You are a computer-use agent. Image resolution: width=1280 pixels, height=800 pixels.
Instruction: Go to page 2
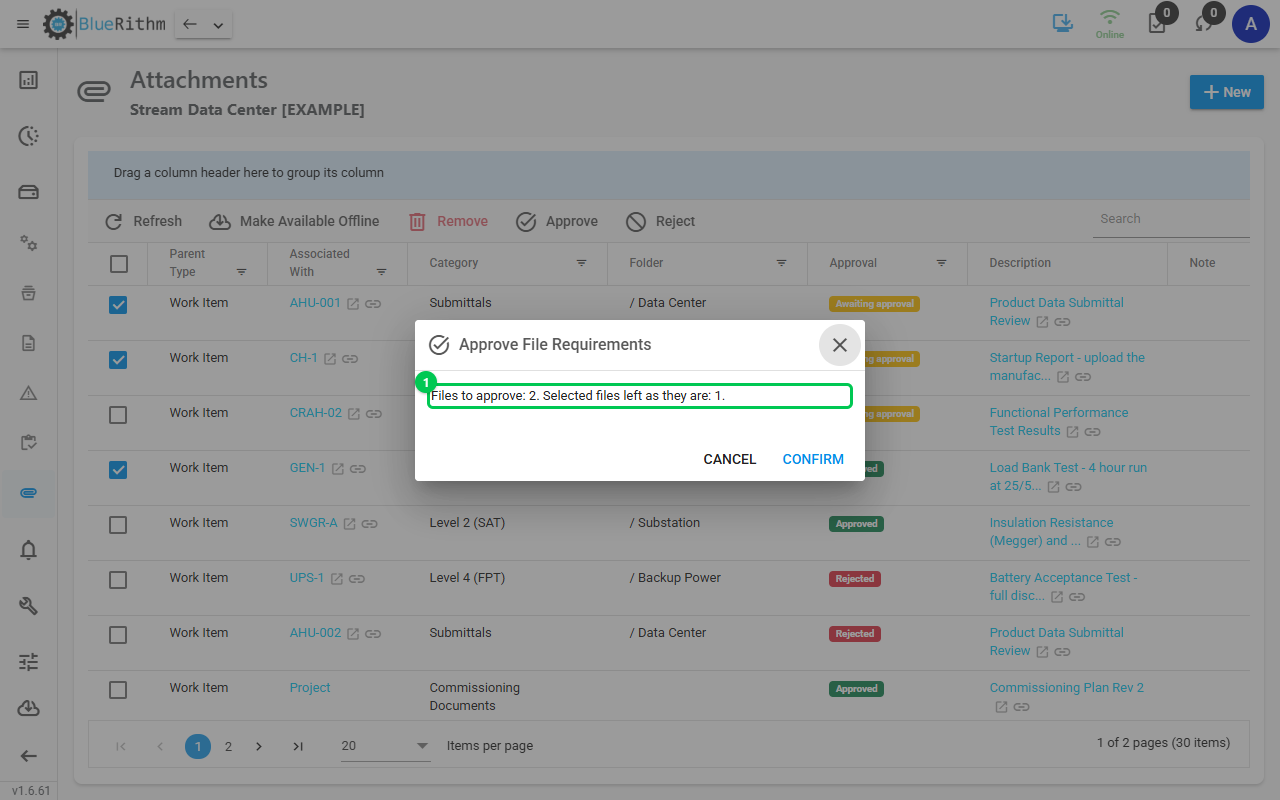coord(228,746)
